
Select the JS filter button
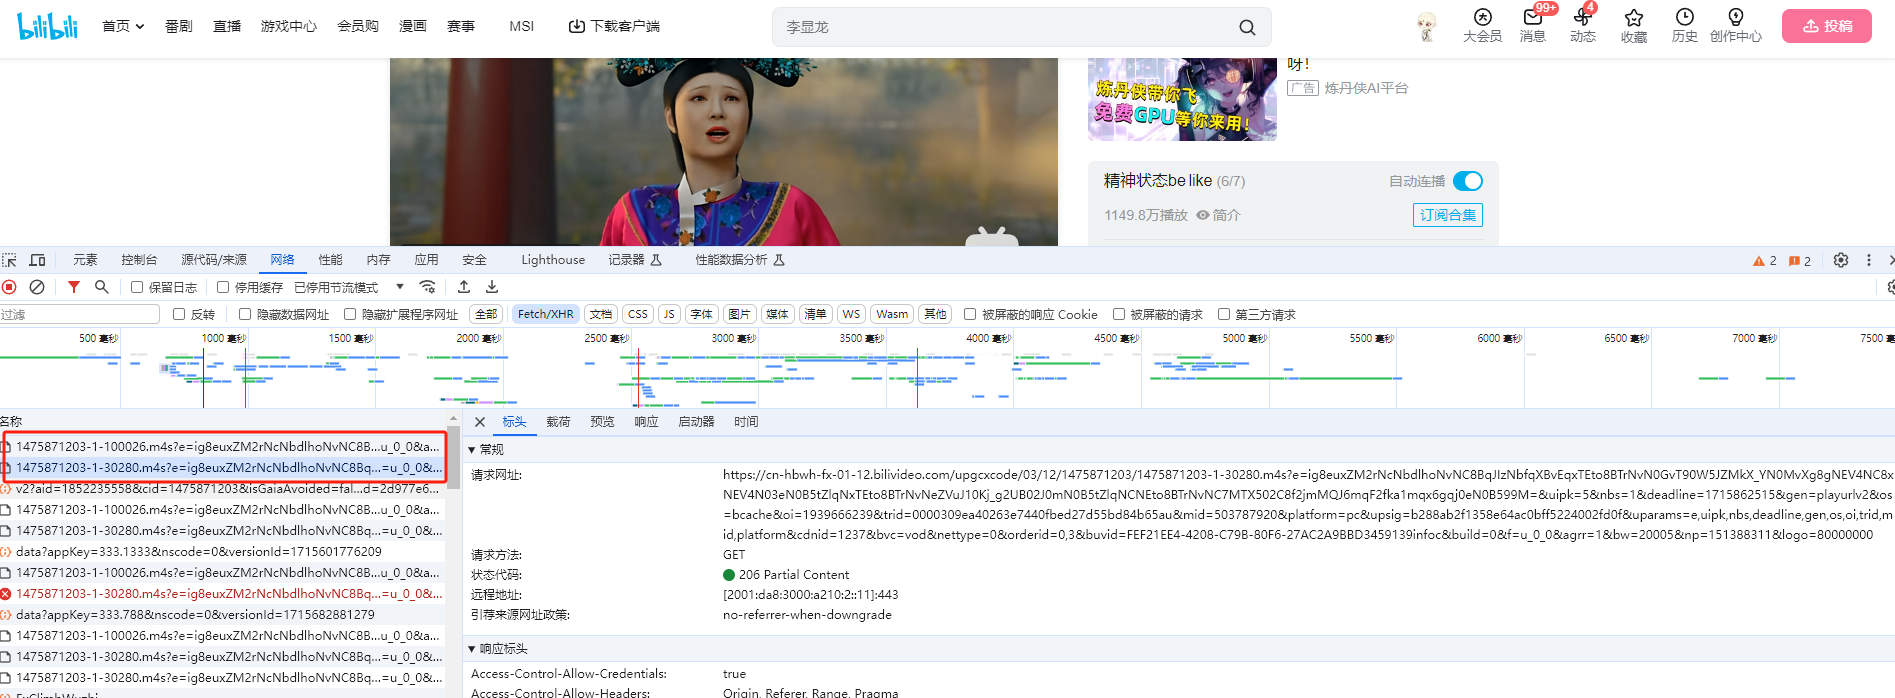tap(669, 314)
